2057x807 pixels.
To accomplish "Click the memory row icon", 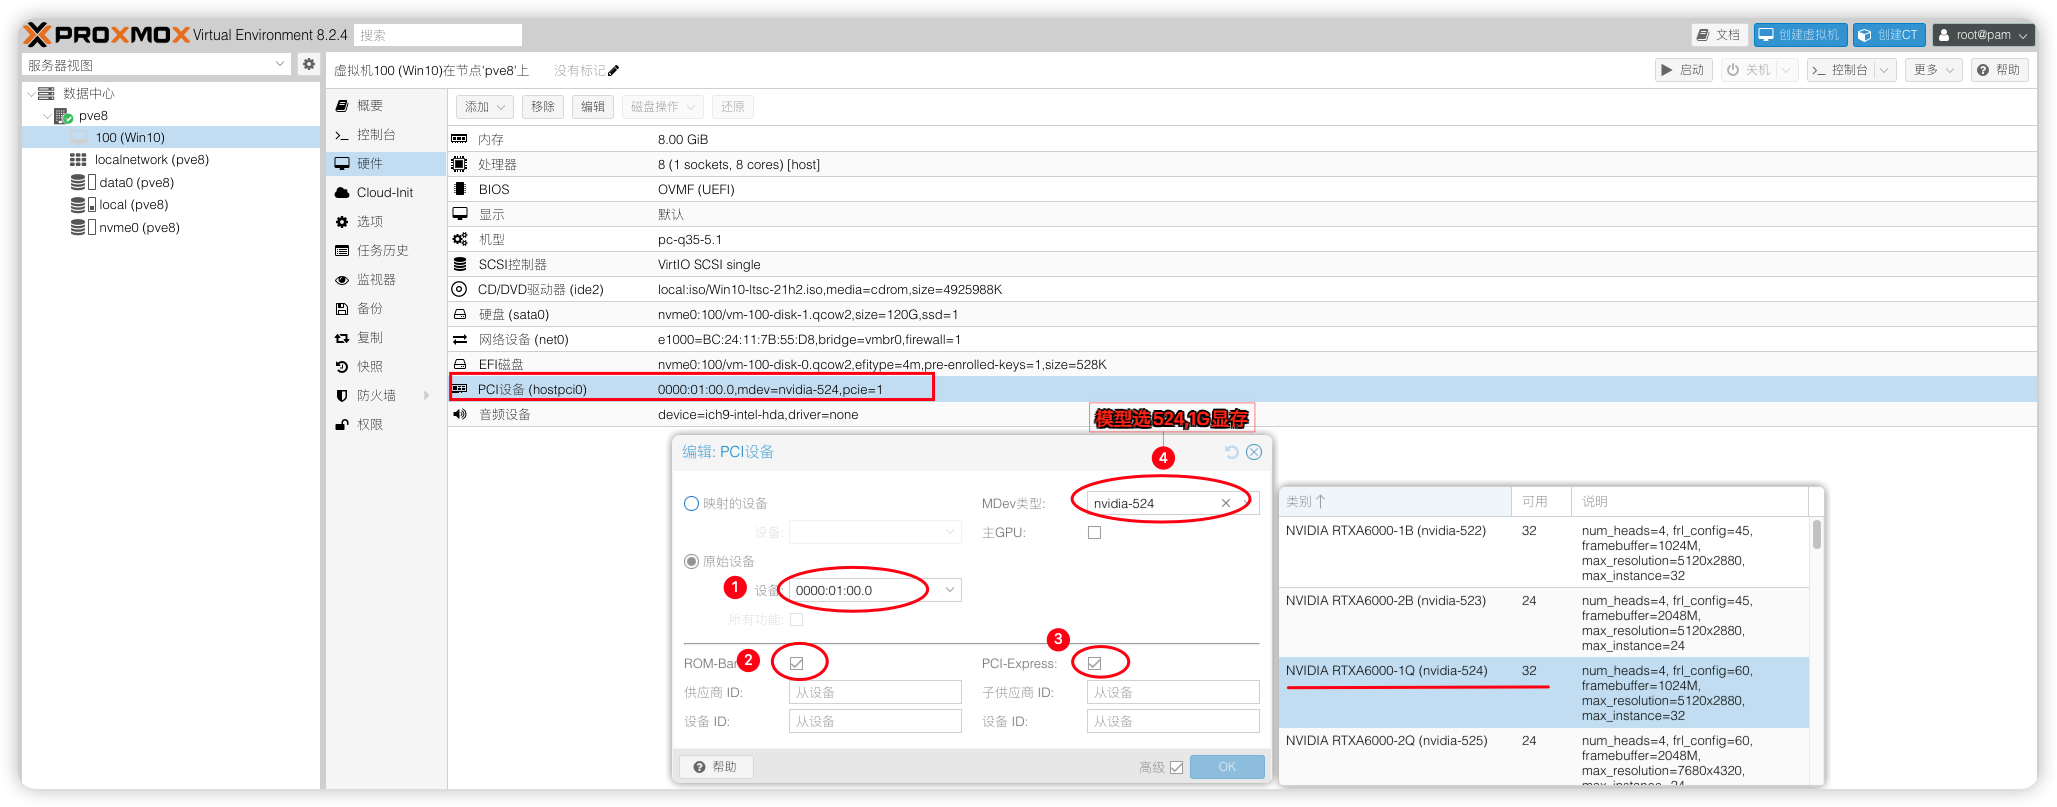I will point(459,139).
